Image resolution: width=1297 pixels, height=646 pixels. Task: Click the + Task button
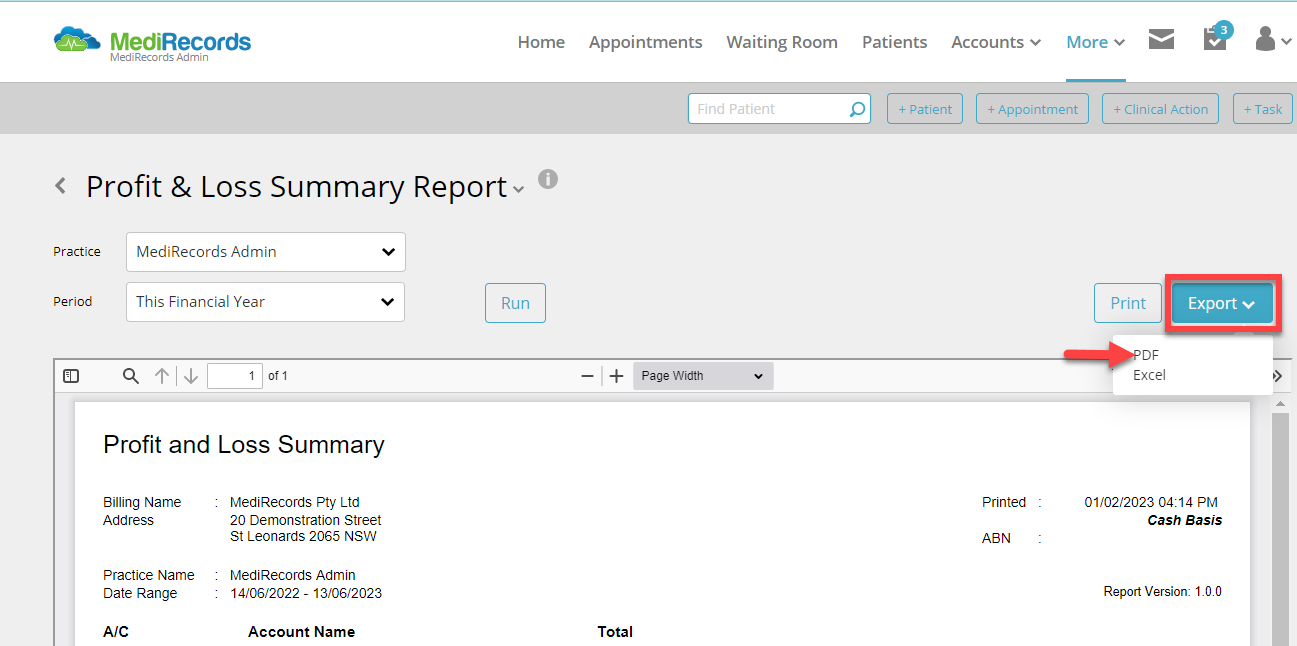point(1262,109)
